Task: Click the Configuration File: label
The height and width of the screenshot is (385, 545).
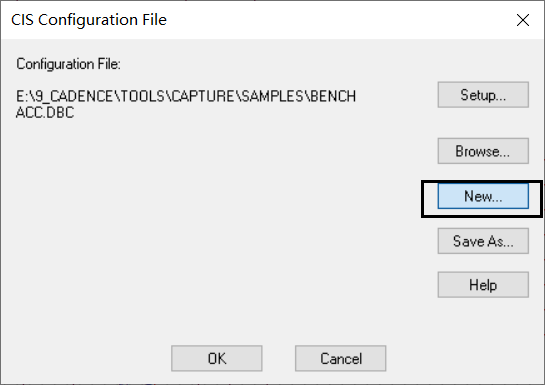Action: tap(68, 64)
